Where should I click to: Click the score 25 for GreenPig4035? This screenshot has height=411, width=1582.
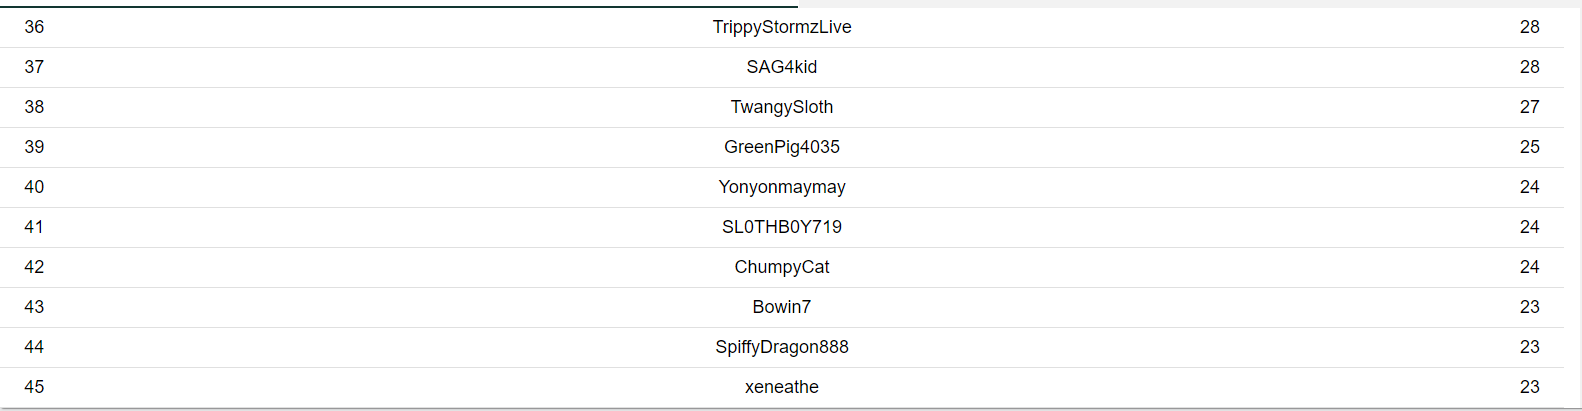click(x=1530, y=147)
